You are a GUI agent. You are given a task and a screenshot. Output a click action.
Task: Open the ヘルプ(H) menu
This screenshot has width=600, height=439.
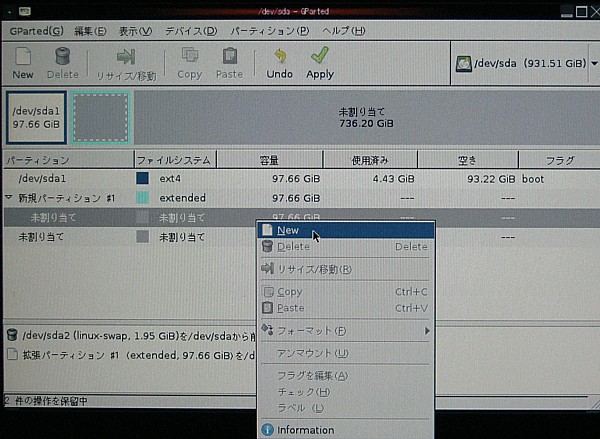[344, 31]
